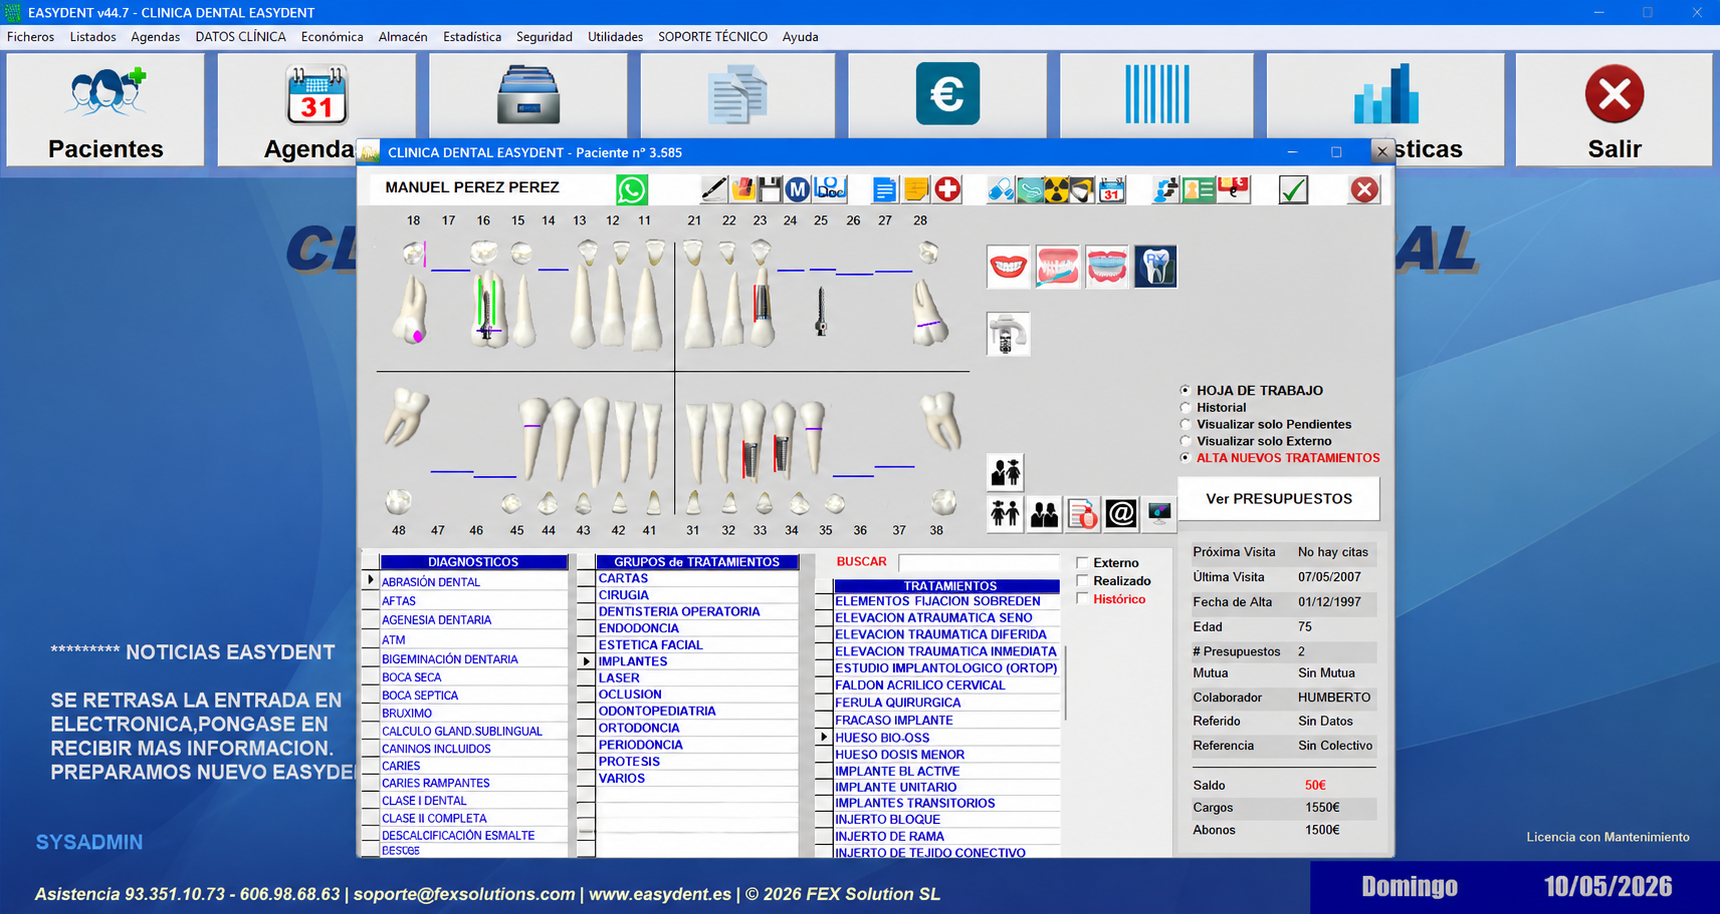
Task: Select Visualizar solo Pendientes option
Action: pyautogui.click(x=1185, y=424)
